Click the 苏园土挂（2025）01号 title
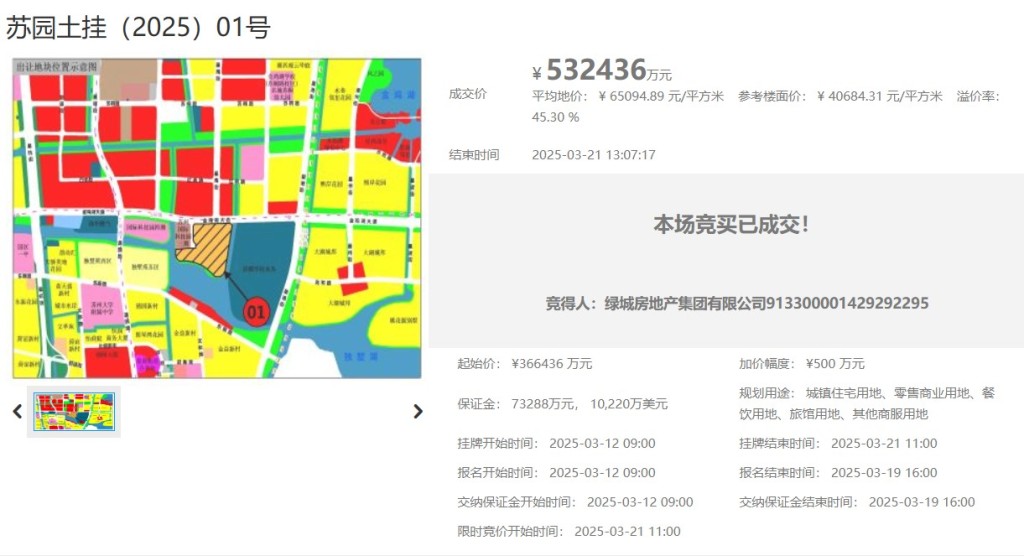The image size is (1024, 556). tap(138, 27)
